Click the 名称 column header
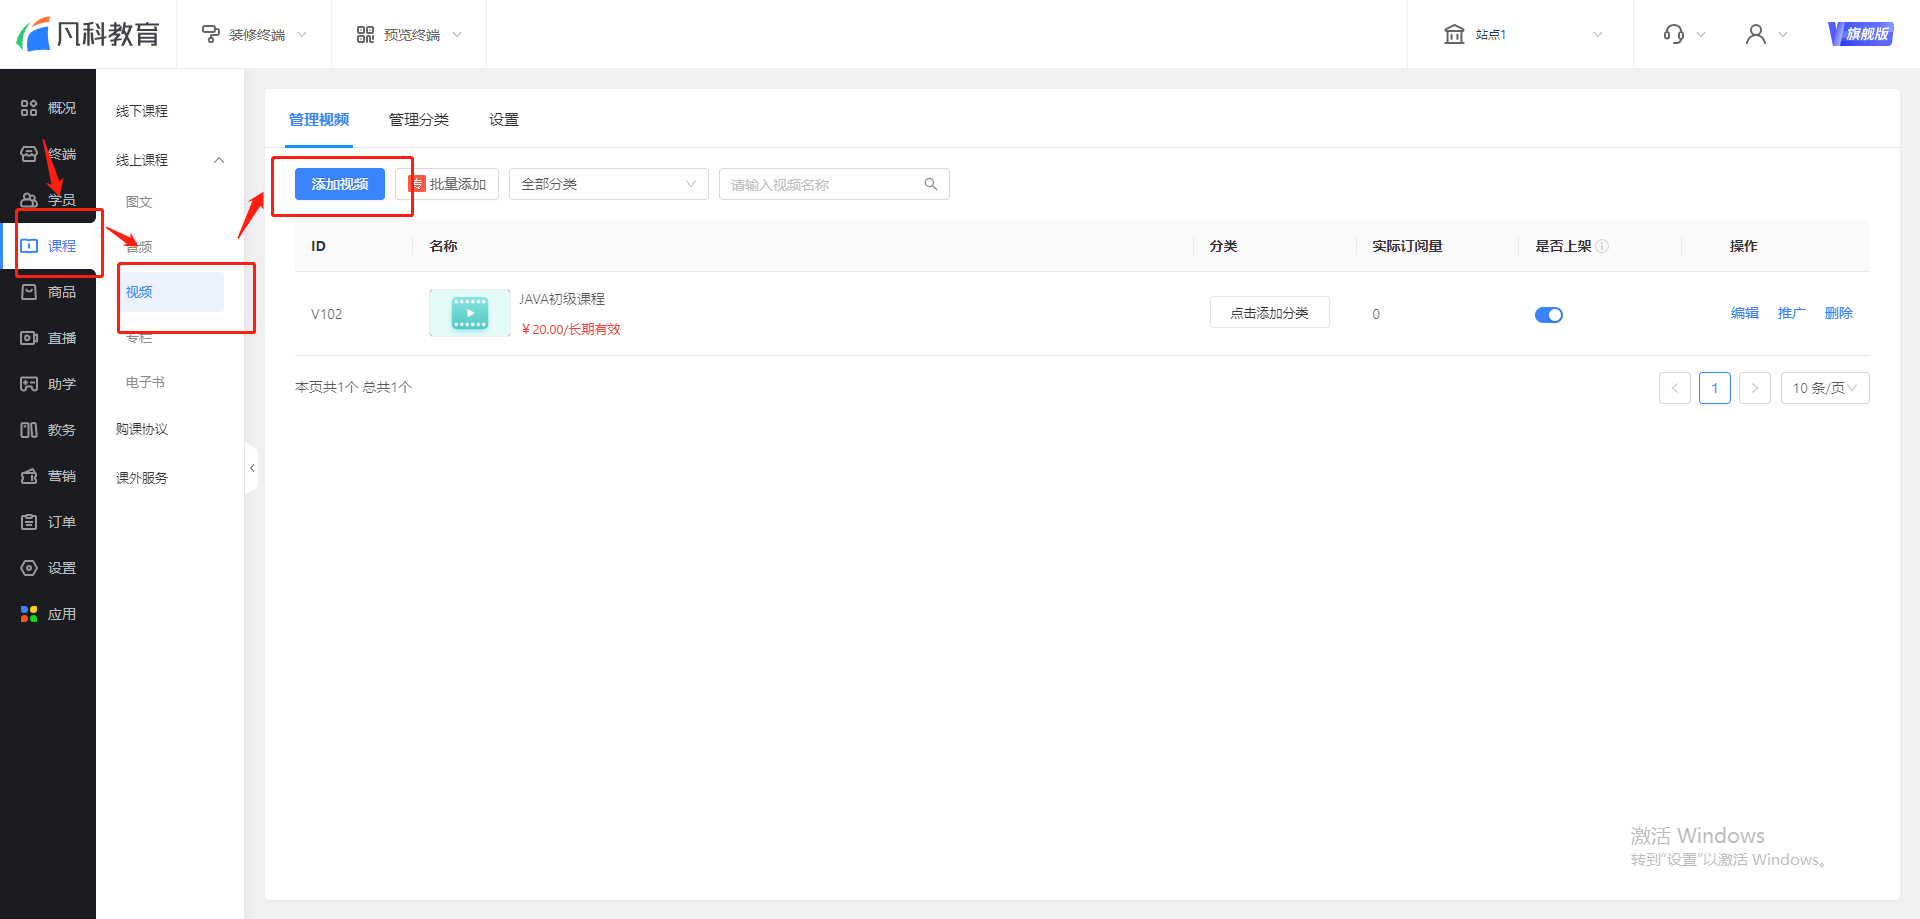Viewport: 1920px width, 919px height. tap(444, 246)
